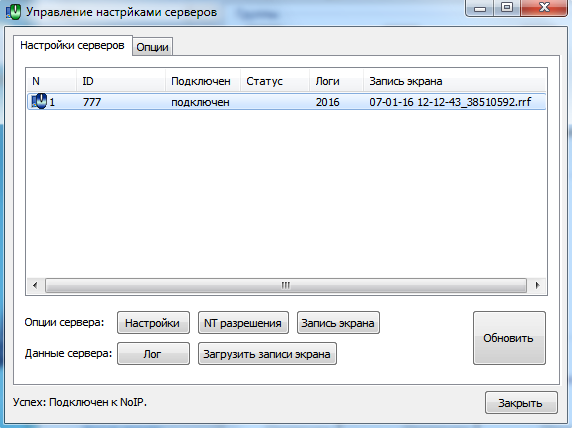Screen dimensions: 572x428
Task: Close dialog with Закрыть button
Action: pos(521,402)
